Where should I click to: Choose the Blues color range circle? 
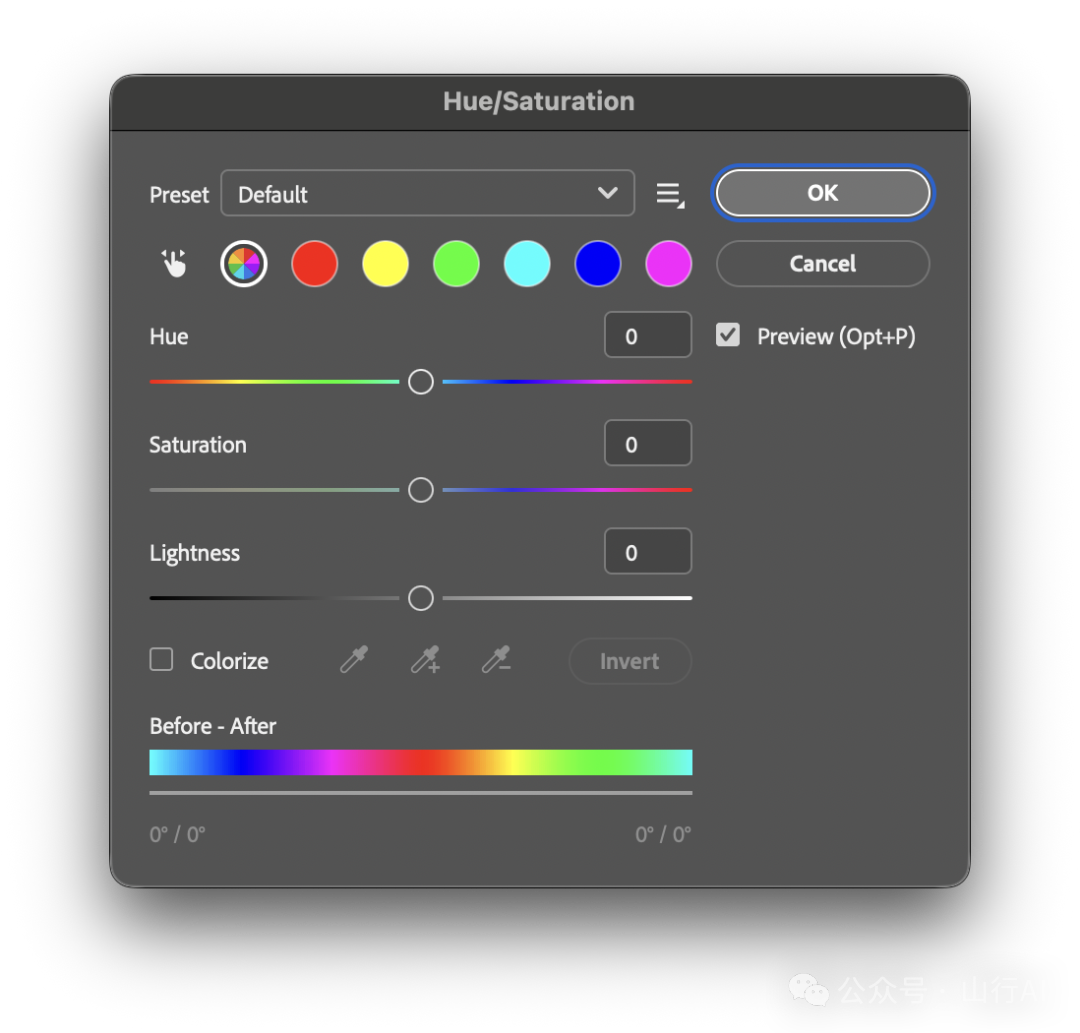598,264
